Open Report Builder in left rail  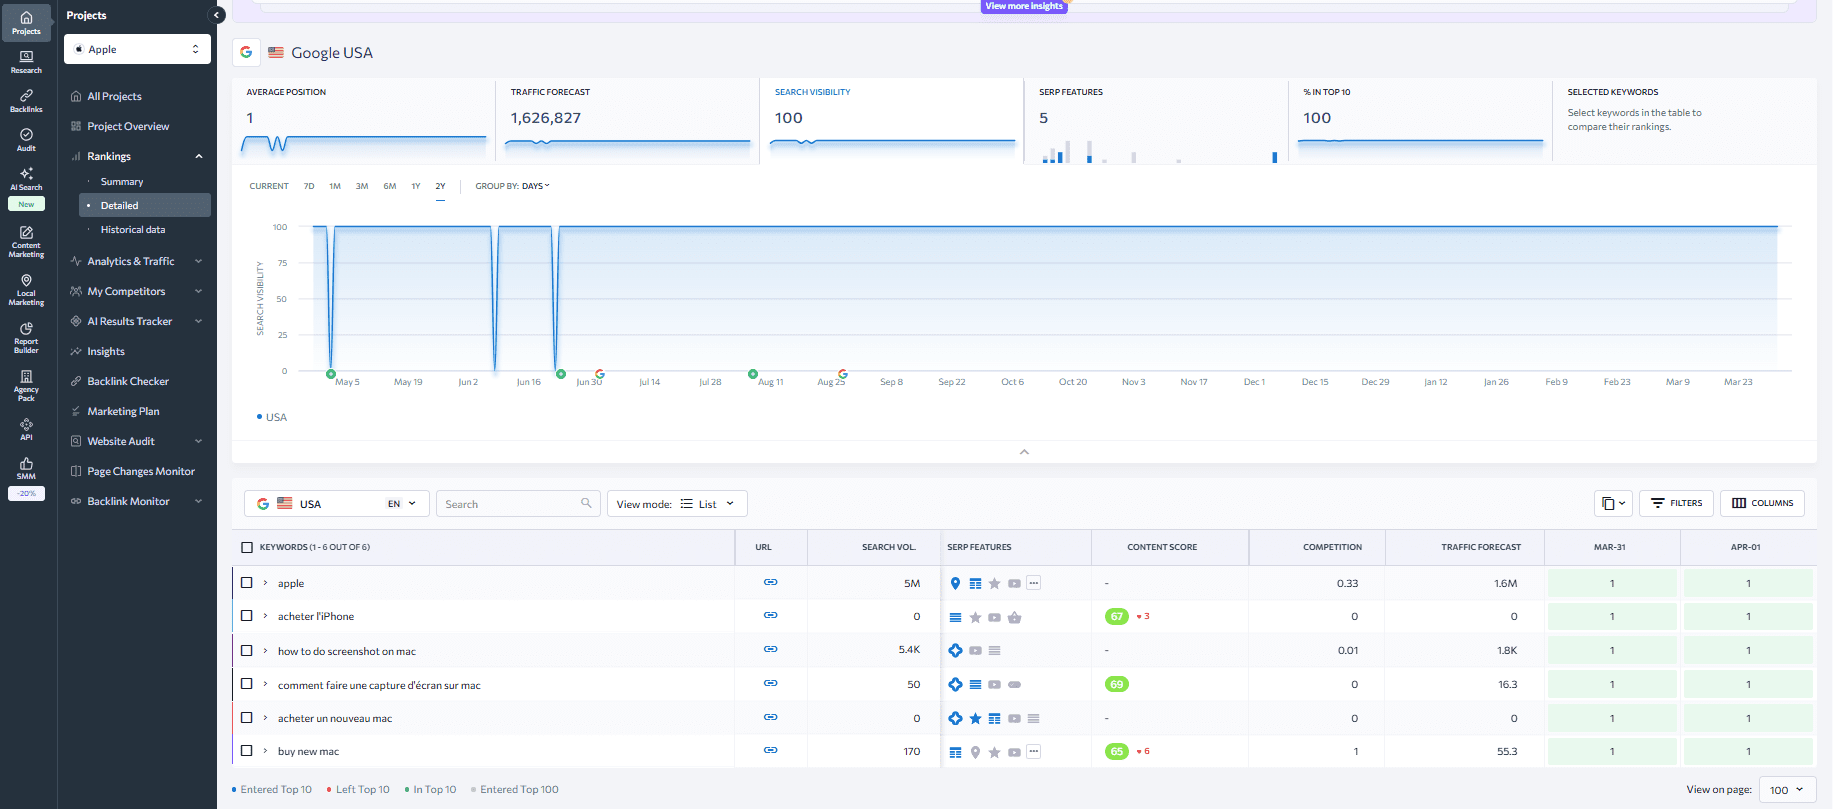[x=26, y=337]
